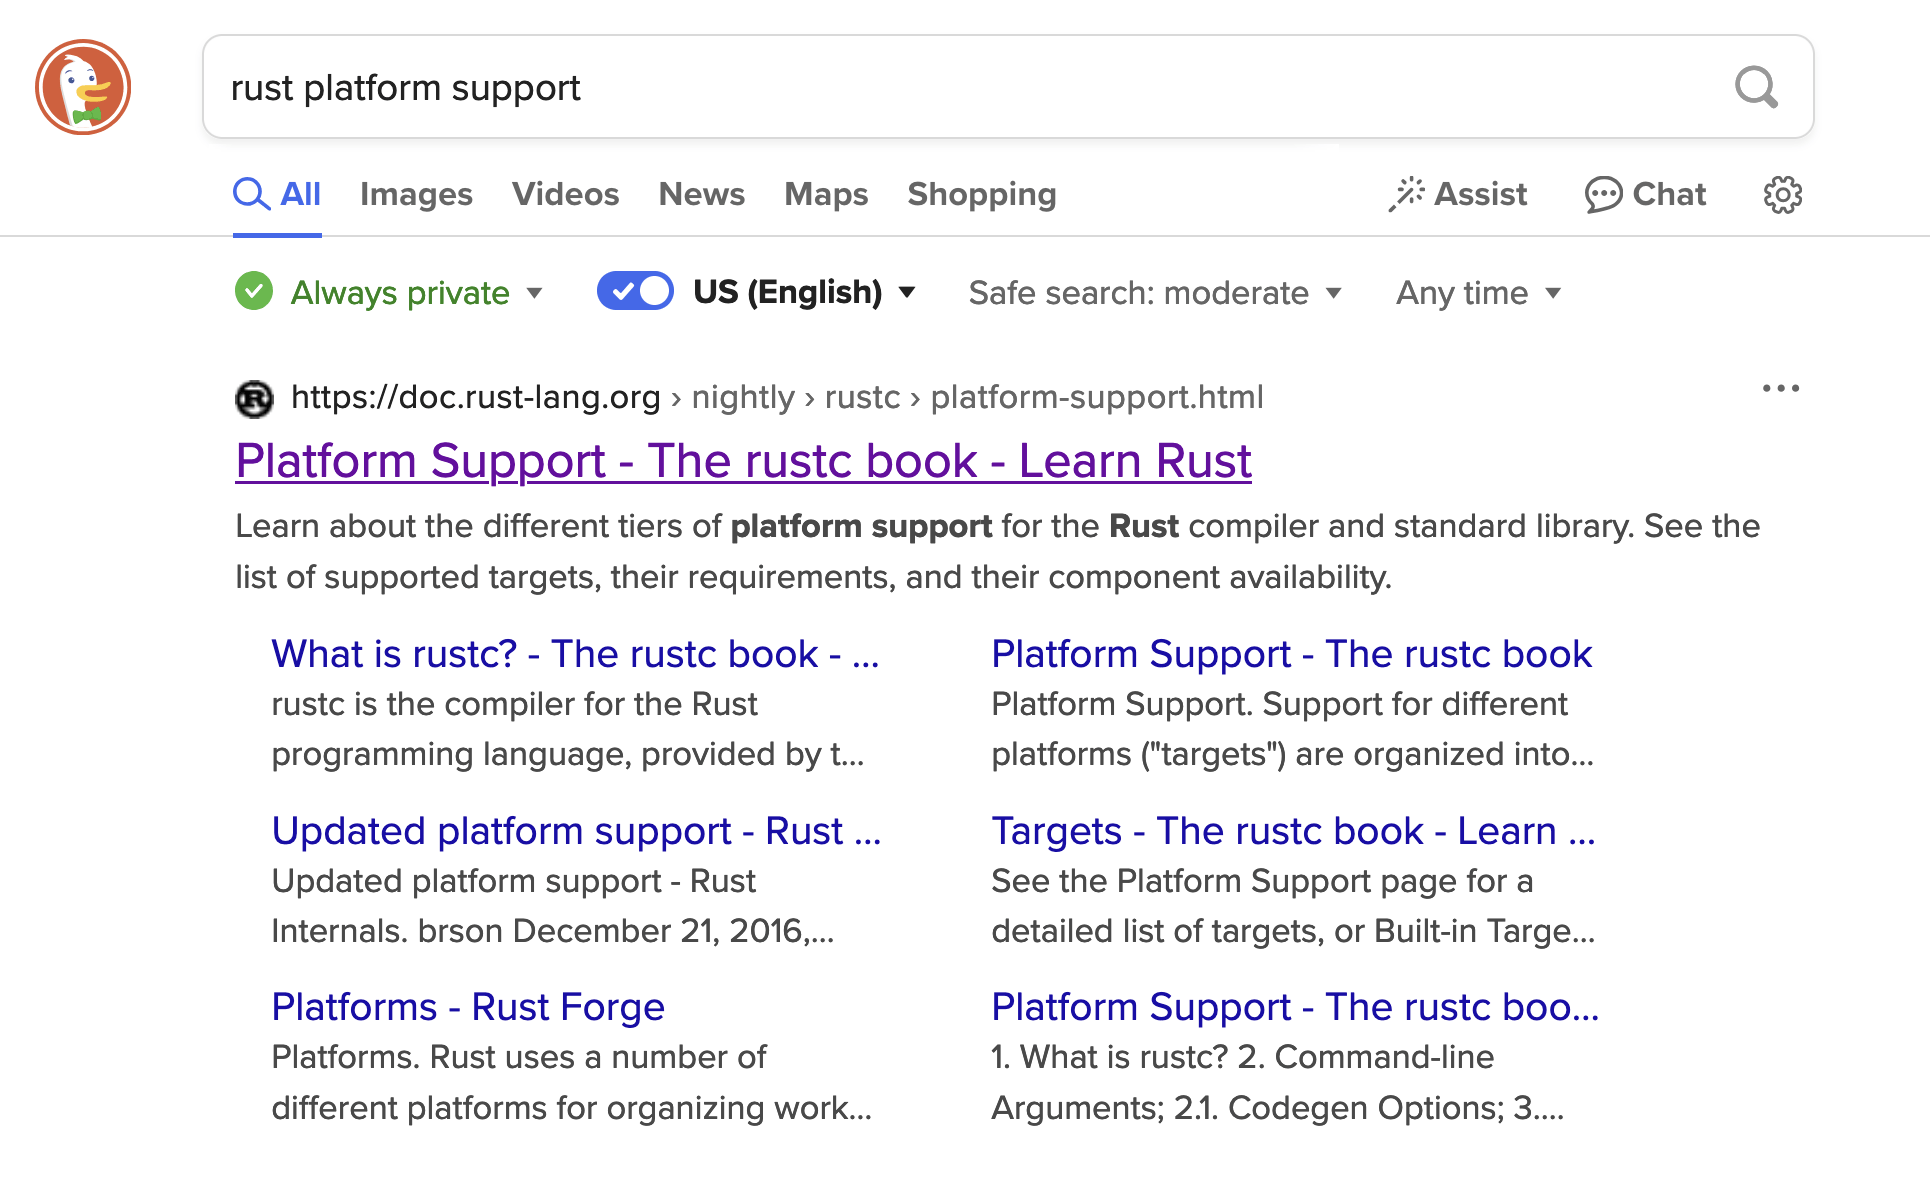Open the Shopping tab

click(981, 194)
